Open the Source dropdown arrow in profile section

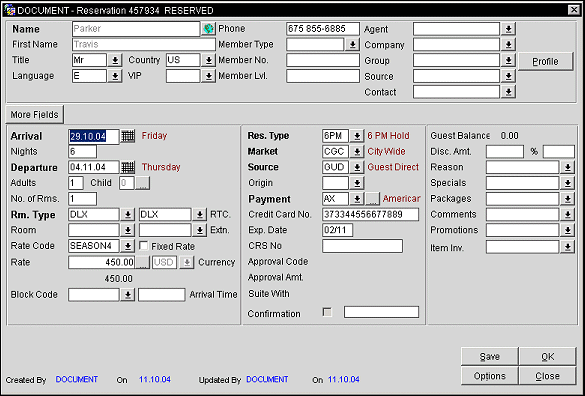pyautogui.click(x=508, y=76)
